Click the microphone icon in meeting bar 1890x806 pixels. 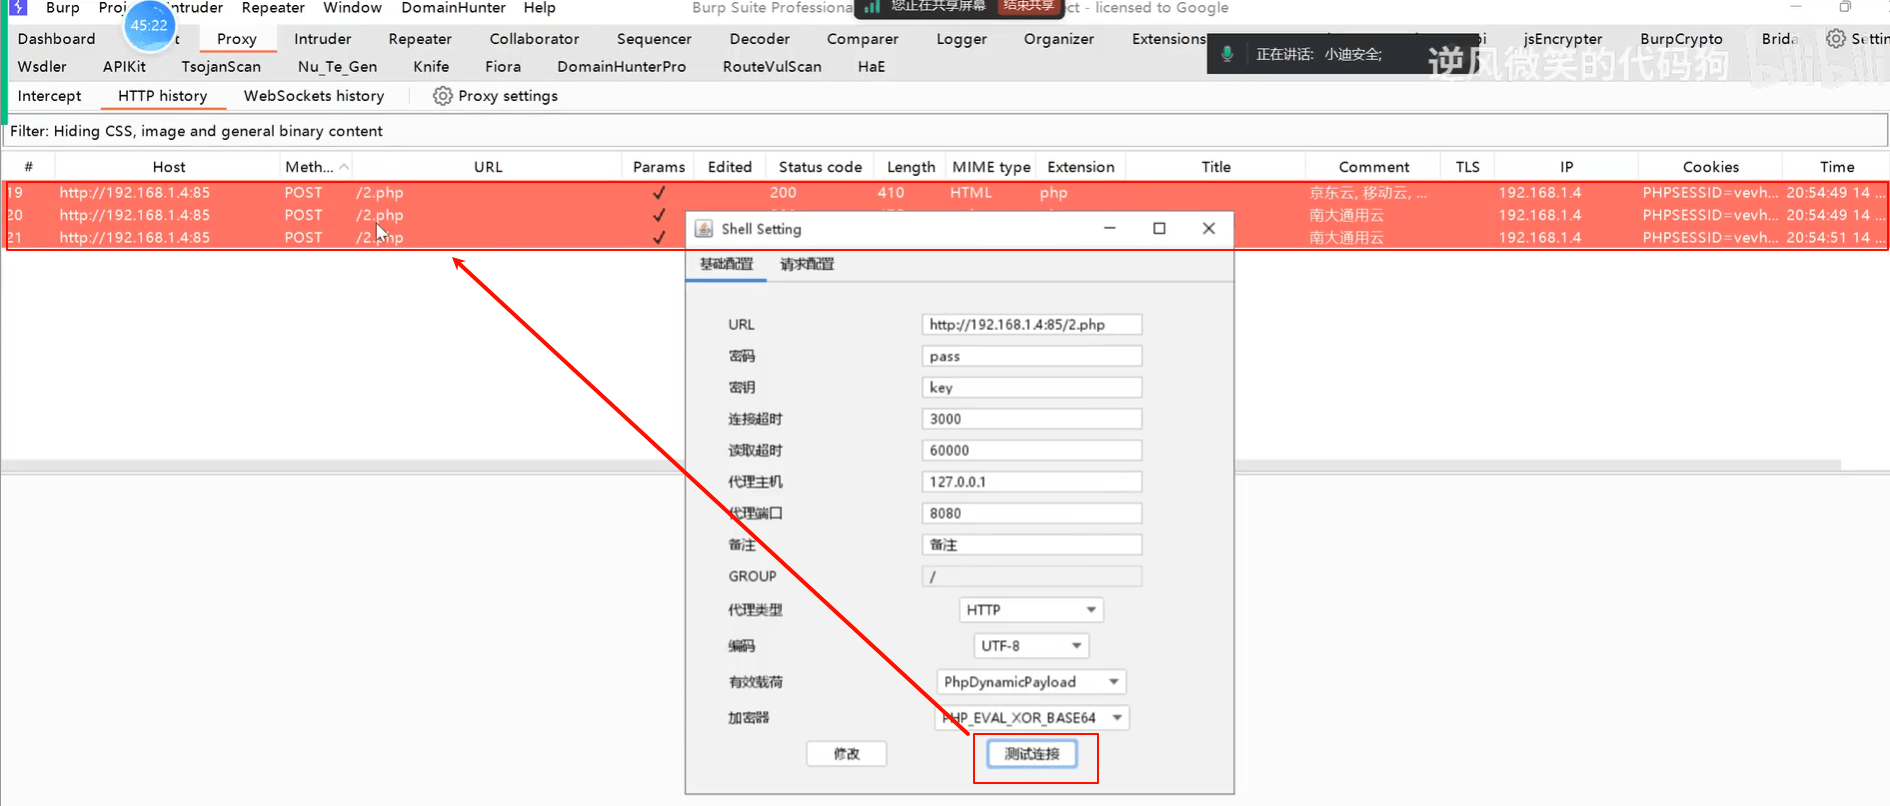point(1227,54)
